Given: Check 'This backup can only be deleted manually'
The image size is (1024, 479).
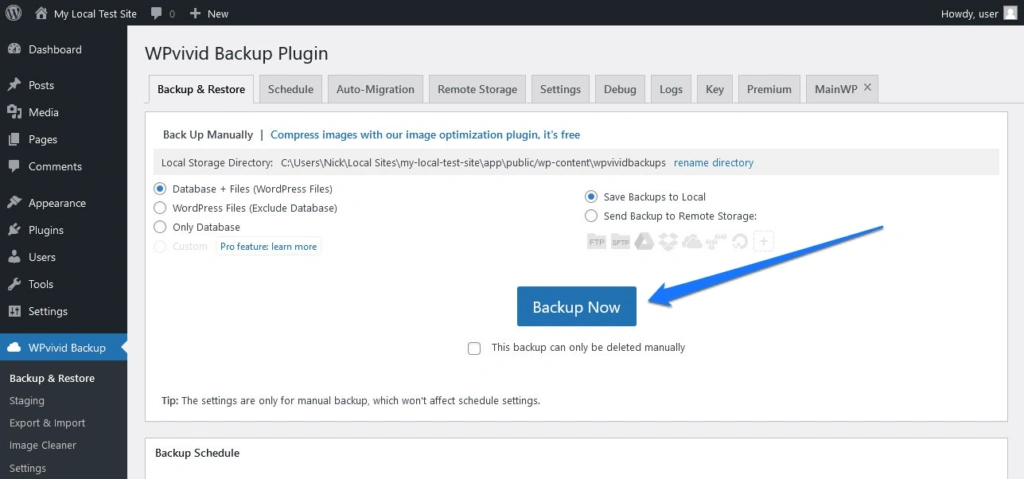Looking at the screenshot, I should [474, 348].
